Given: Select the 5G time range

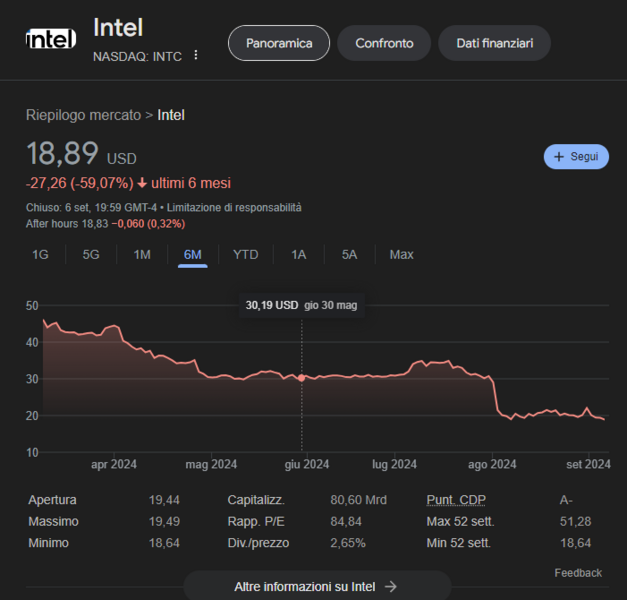Looking at the screenshot, I should (91, 254).
